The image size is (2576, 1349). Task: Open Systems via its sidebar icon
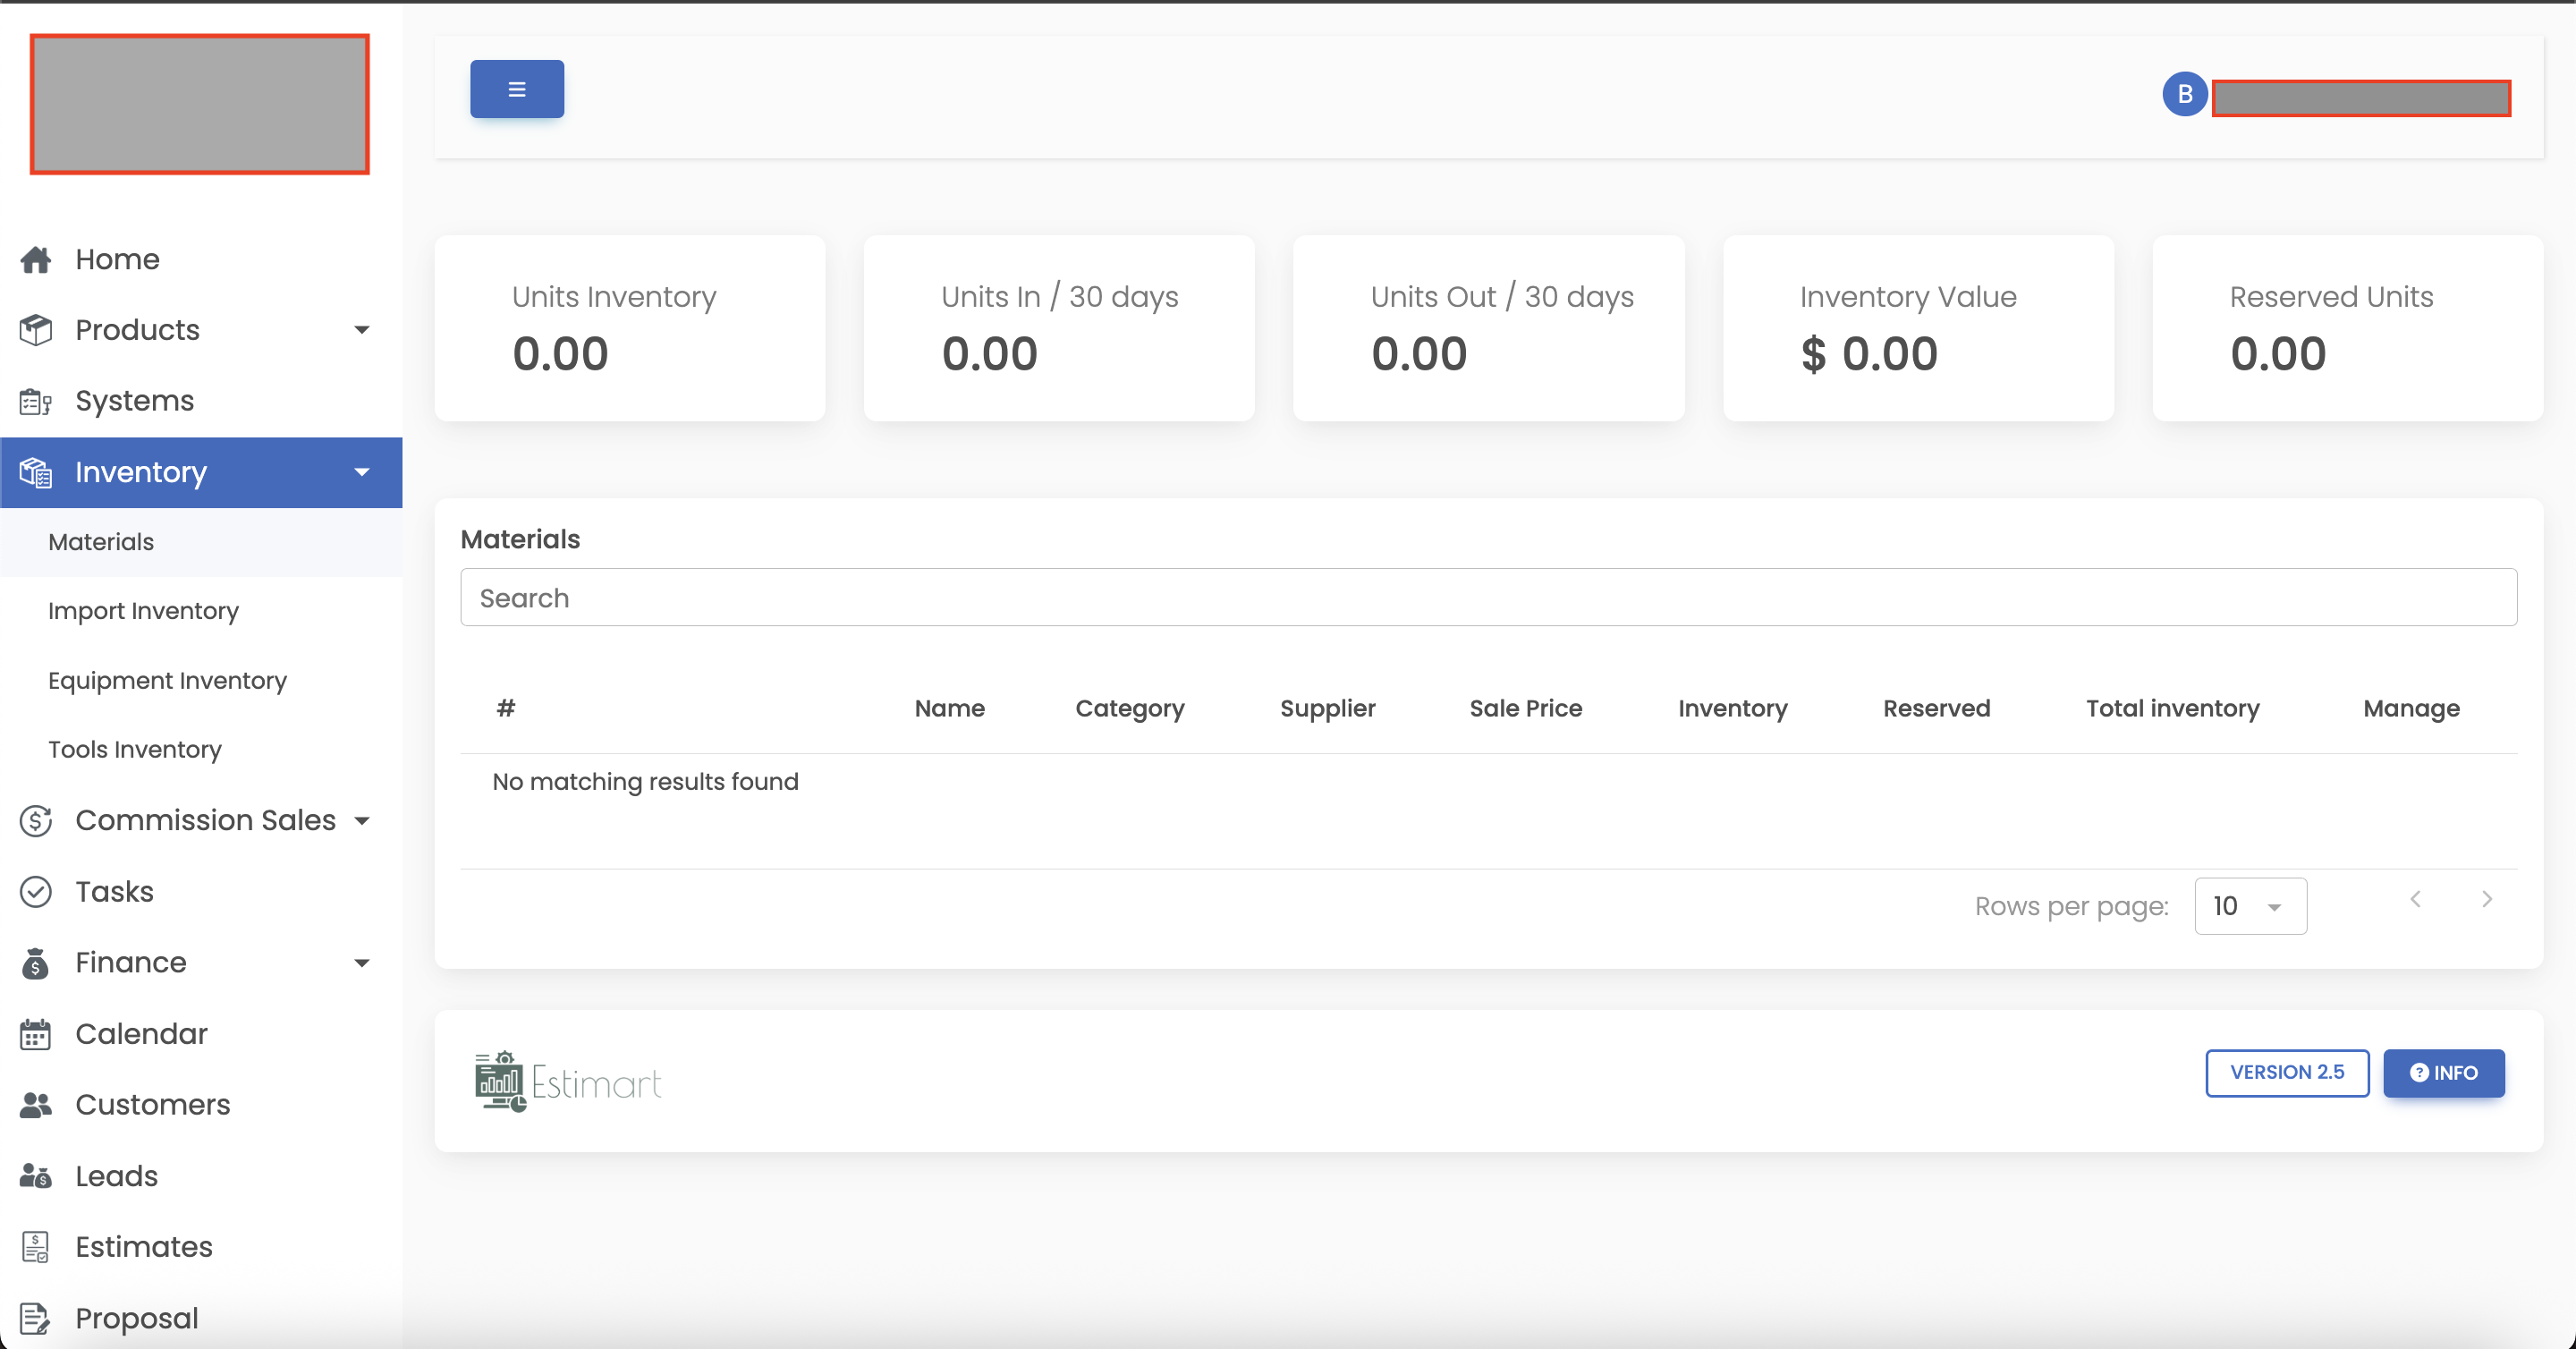36,401
